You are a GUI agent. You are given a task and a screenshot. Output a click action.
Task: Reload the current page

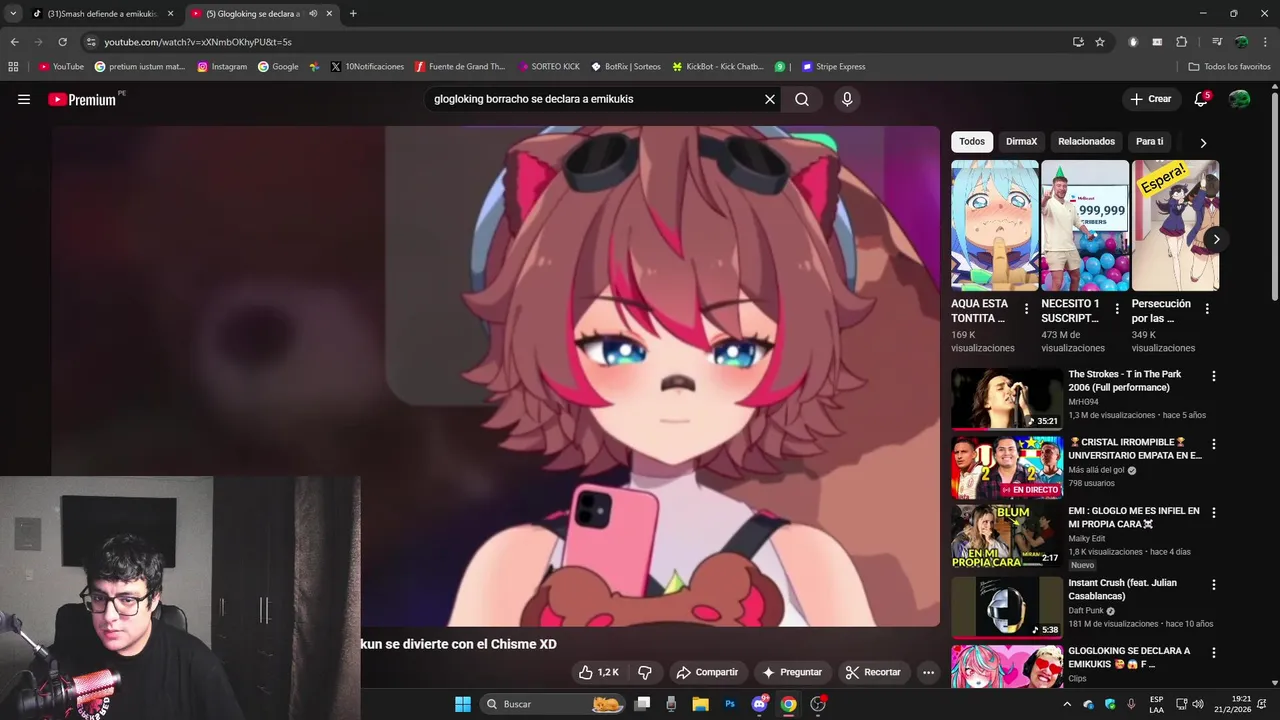tap(62, 42)
